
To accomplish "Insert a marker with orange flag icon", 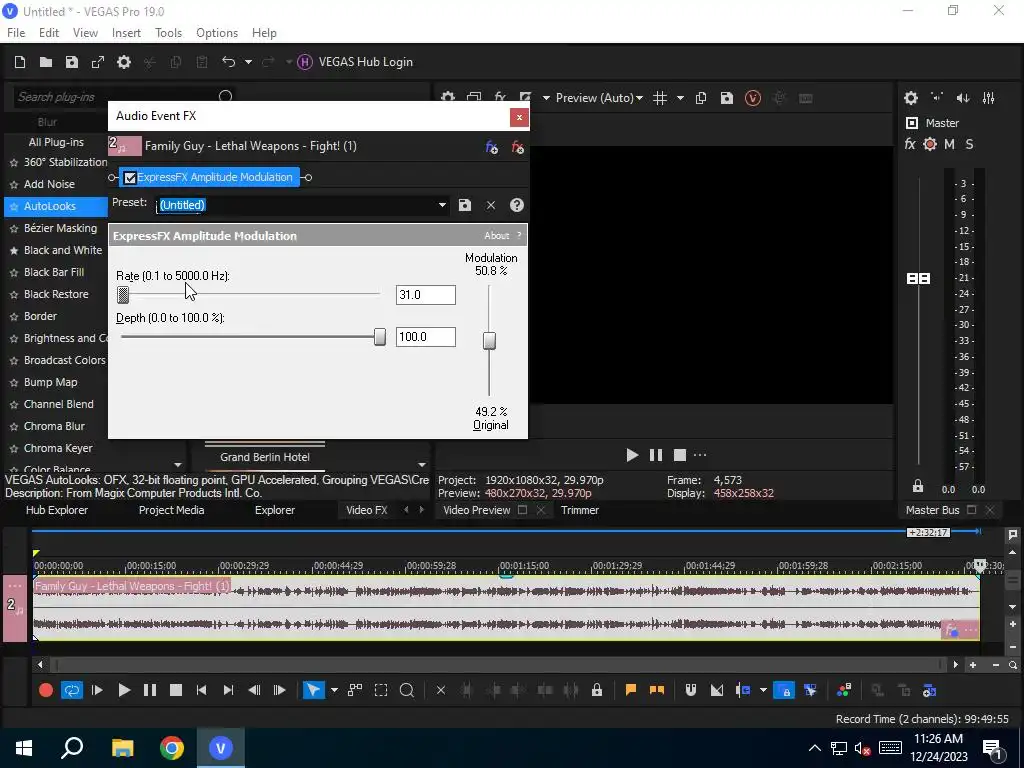I will click(631, 690).
